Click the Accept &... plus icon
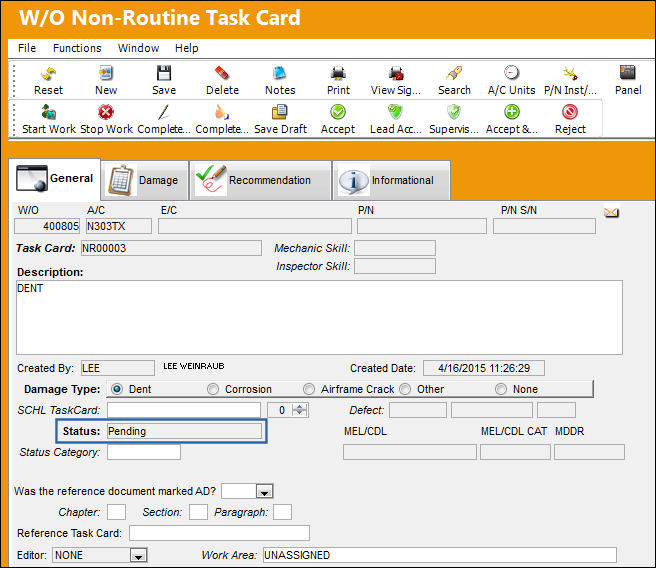This screenshot has height=568, width=656. click(512, 112)
